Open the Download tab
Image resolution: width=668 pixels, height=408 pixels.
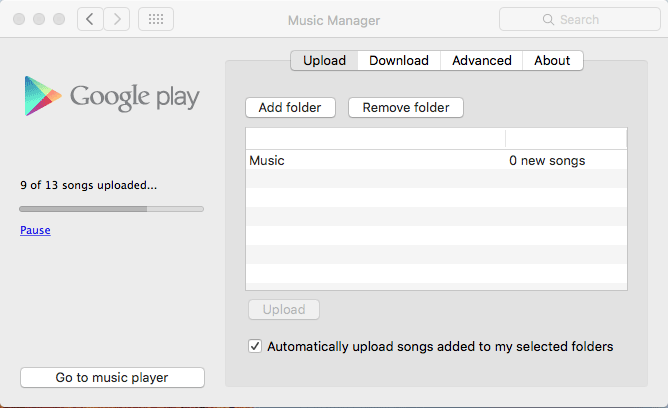coord(398,60)
